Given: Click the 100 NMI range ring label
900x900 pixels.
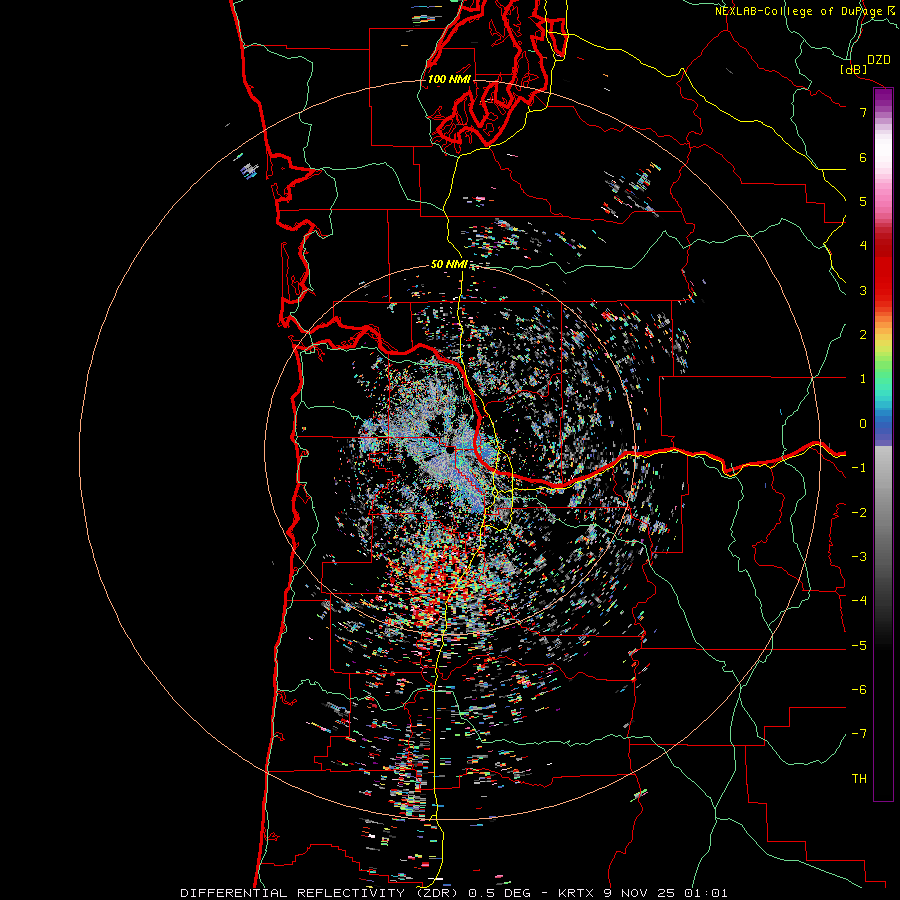Looking at the screenshot, I should [x=449, y=79].
